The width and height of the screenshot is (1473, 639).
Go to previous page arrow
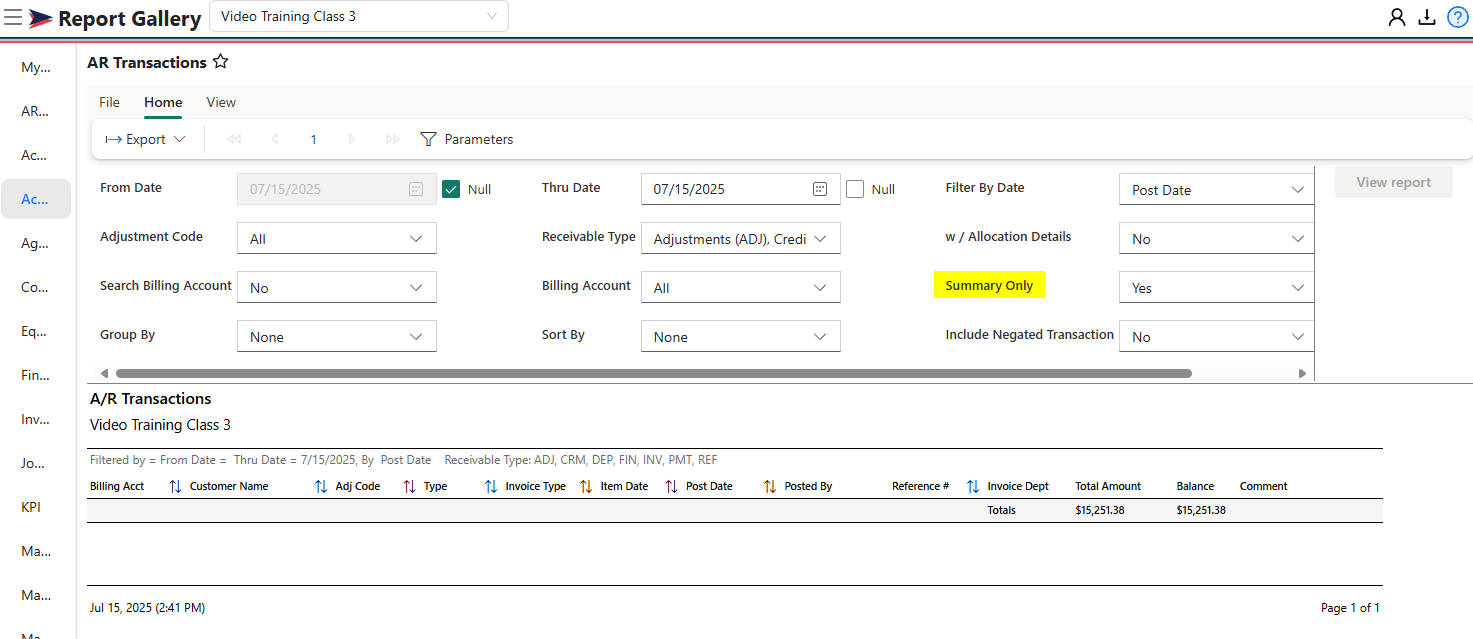coord(274,139)
